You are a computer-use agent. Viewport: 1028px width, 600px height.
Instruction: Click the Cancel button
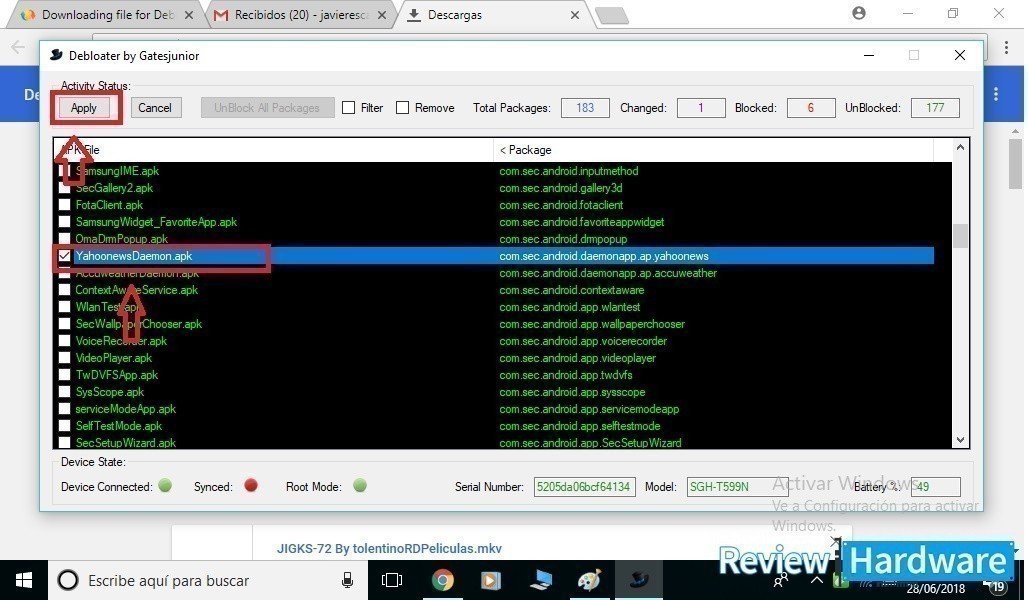[155, 108]
